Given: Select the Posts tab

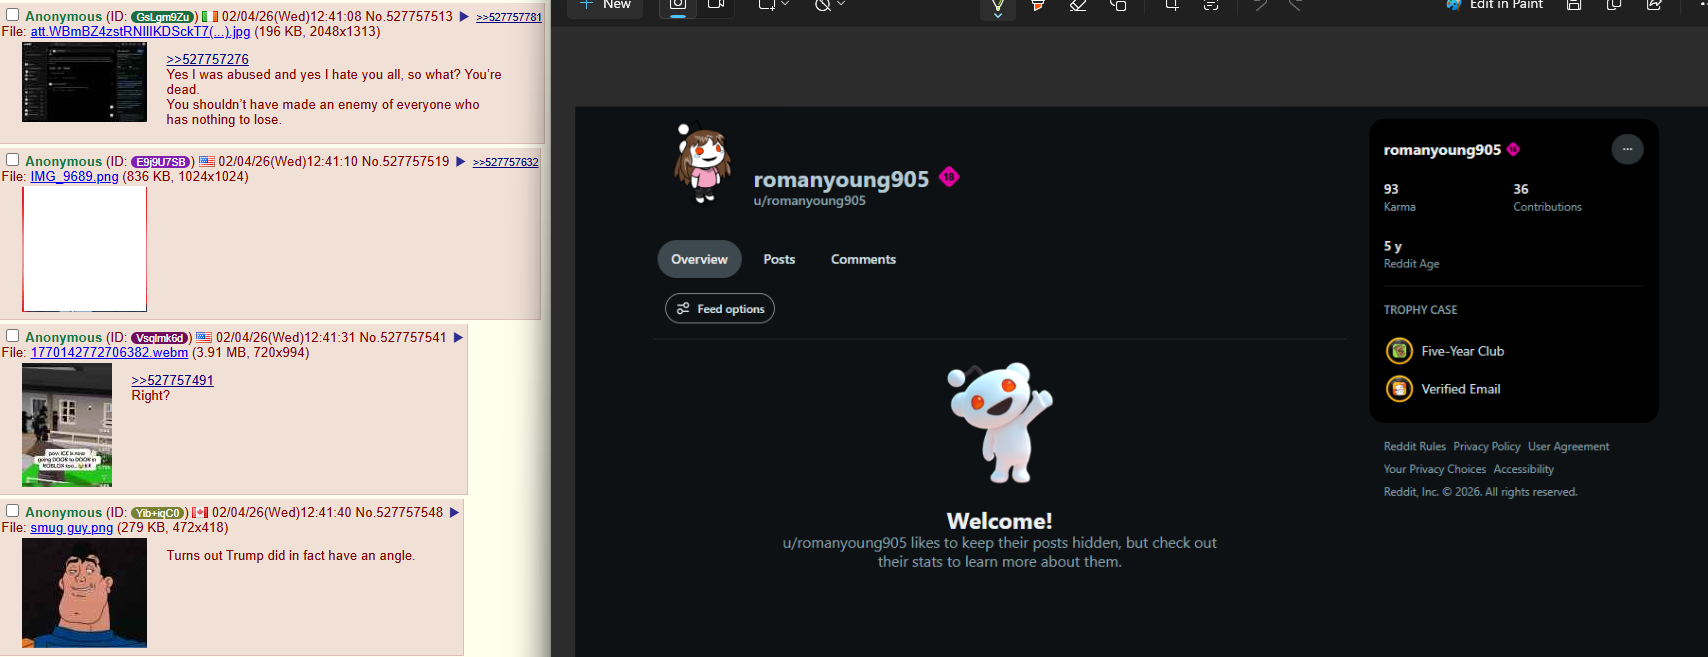Looking at the screenshot, I should pos(779,259).
